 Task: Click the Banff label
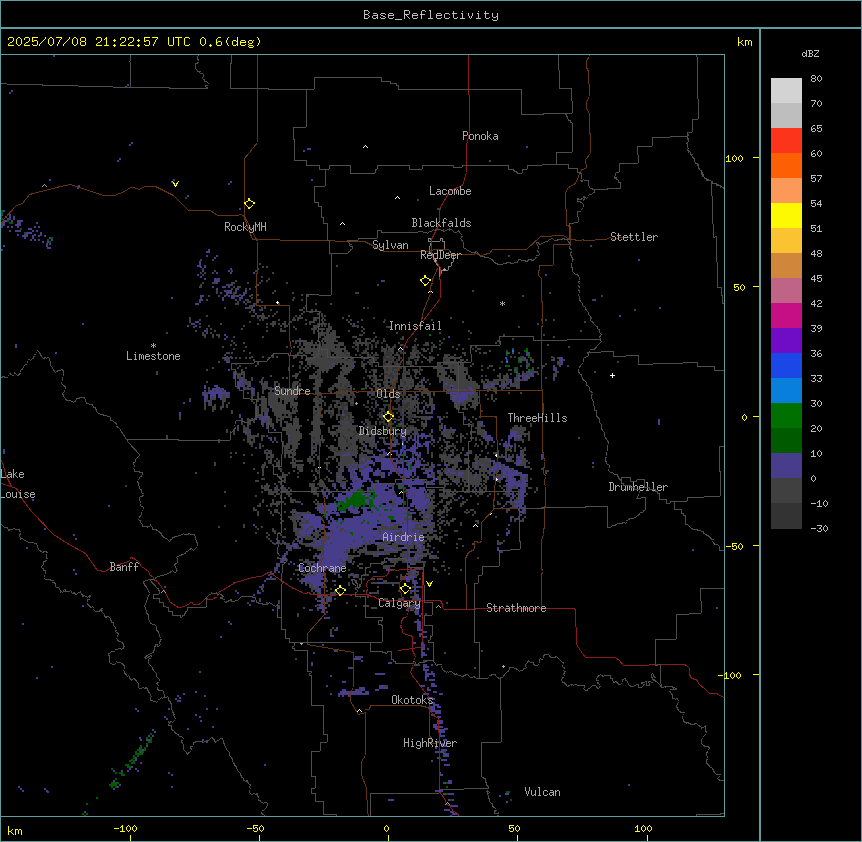[124, 567]
